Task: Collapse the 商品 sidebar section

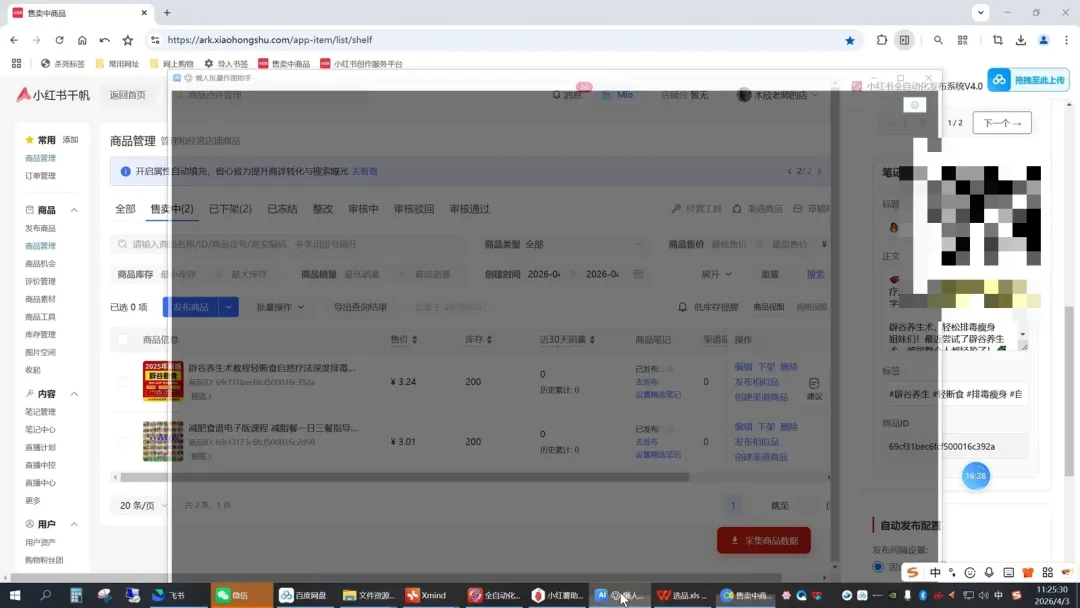Action: pyautogui.click(x=74, y=210)
